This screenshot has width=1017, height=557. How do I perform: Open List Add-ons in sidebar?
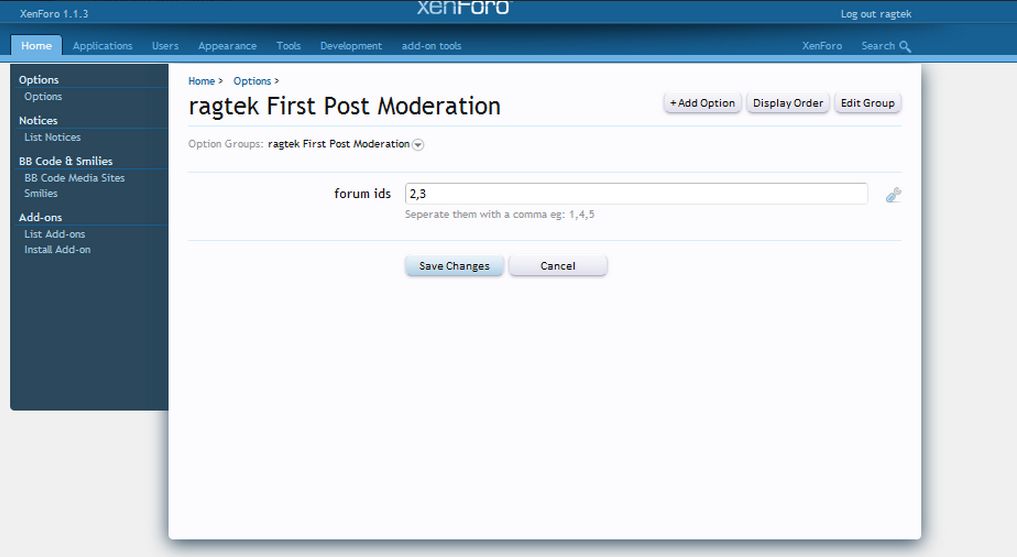coord(54,234)
